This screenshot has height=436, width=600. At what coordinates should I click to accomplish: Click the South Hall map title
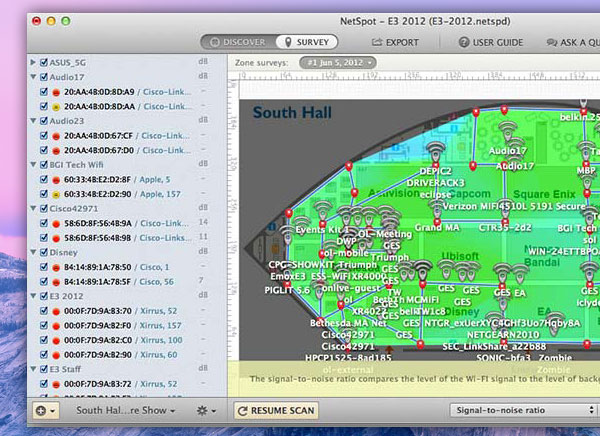292,113
